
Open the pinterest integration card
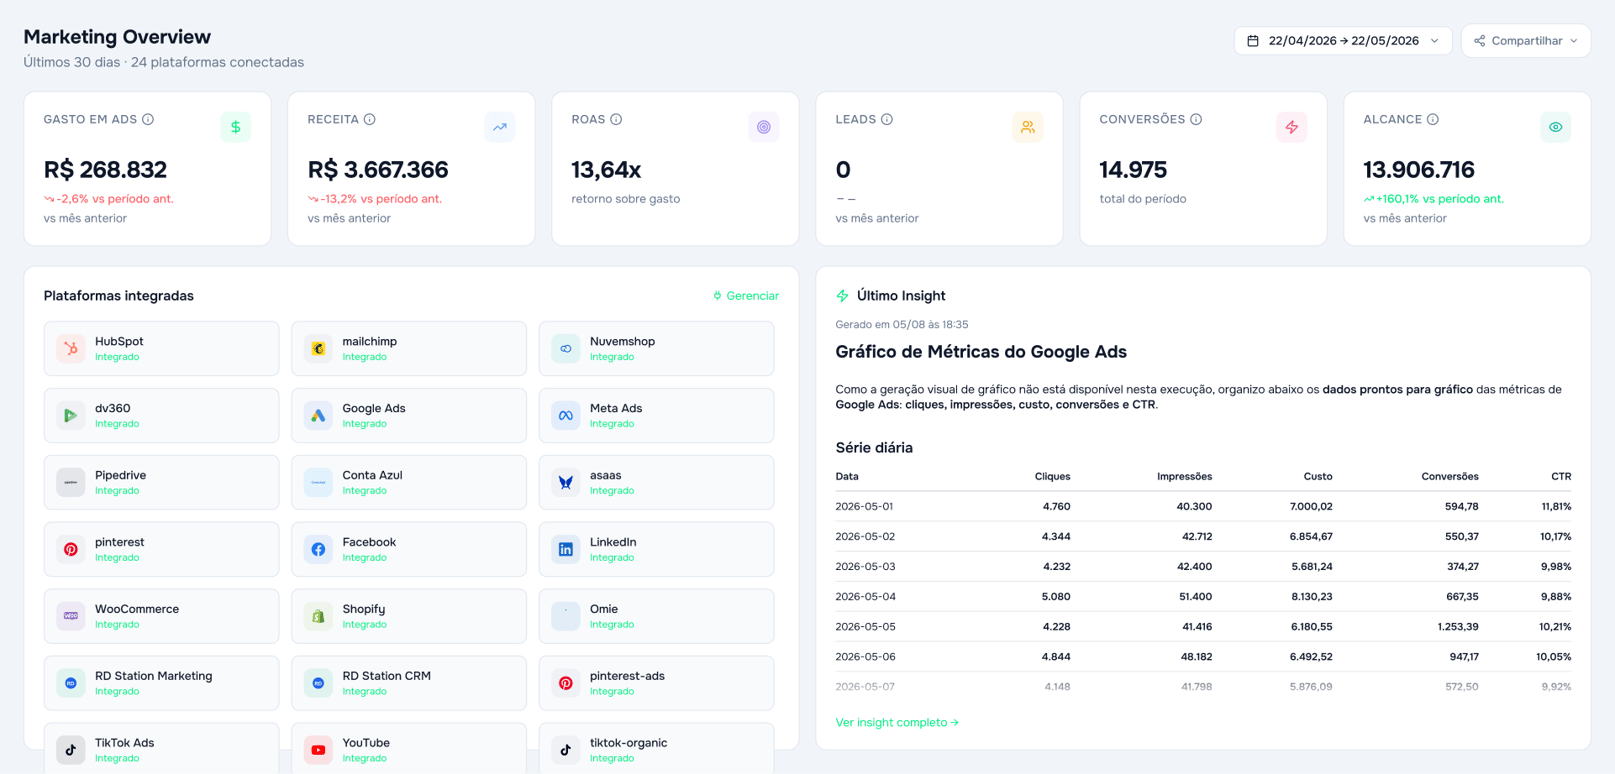pyautogui.click(x=161, y=550)
